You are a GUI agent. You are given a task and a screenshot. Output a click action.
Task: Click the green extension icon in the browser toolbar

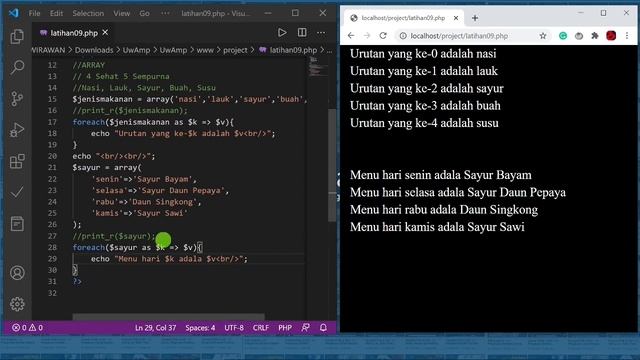(563, 36)
